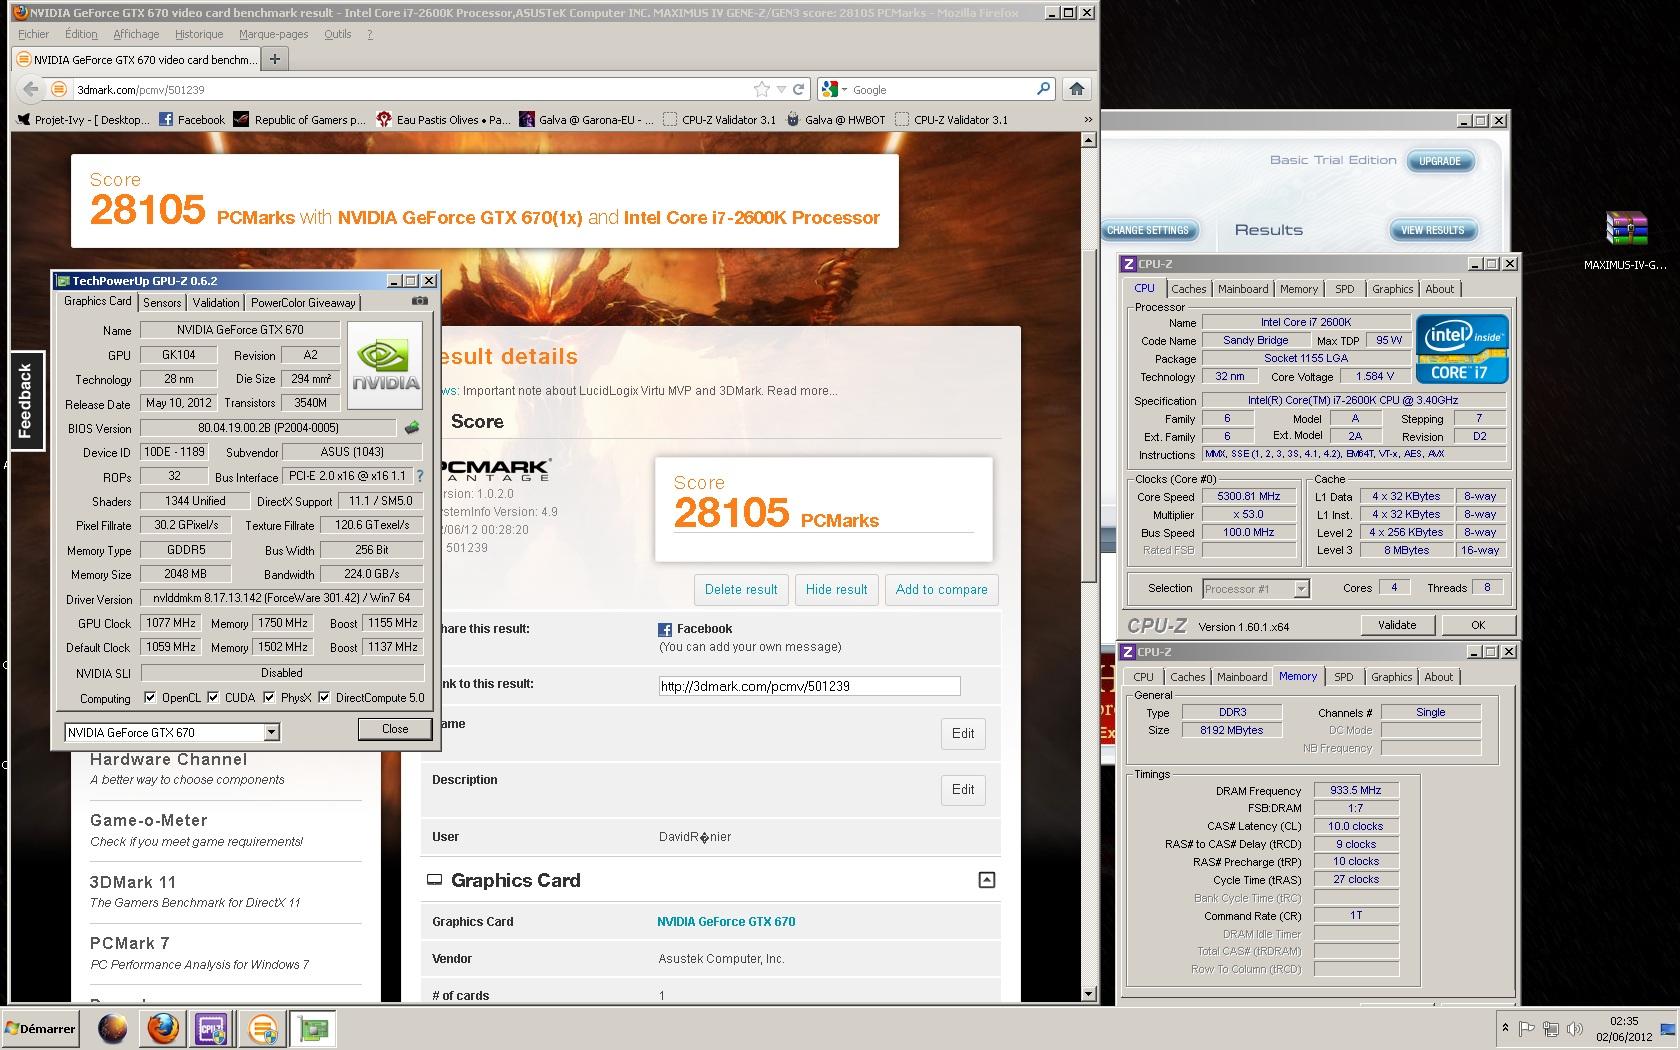Open the Fichier menu

coord(33,34)
